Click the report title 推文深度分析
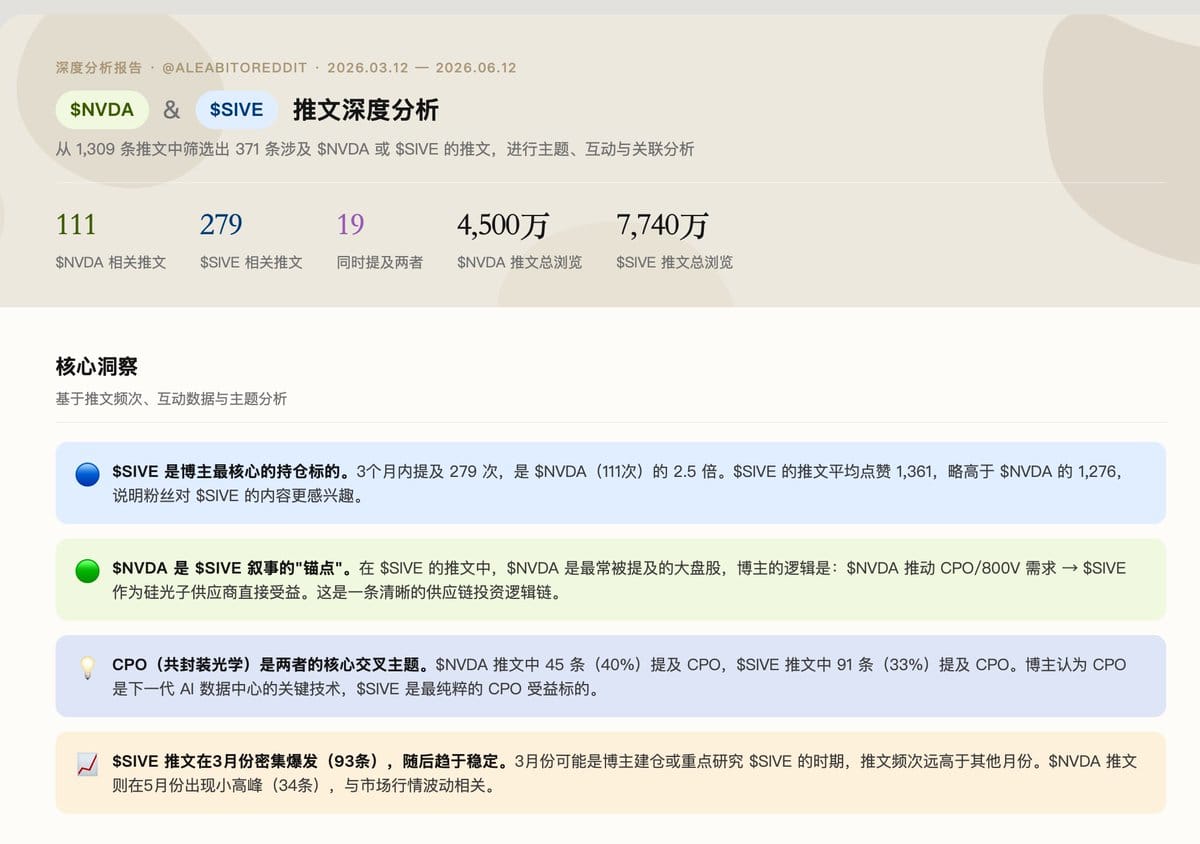The image size is (1200, 844). click(x=366, y=110)
